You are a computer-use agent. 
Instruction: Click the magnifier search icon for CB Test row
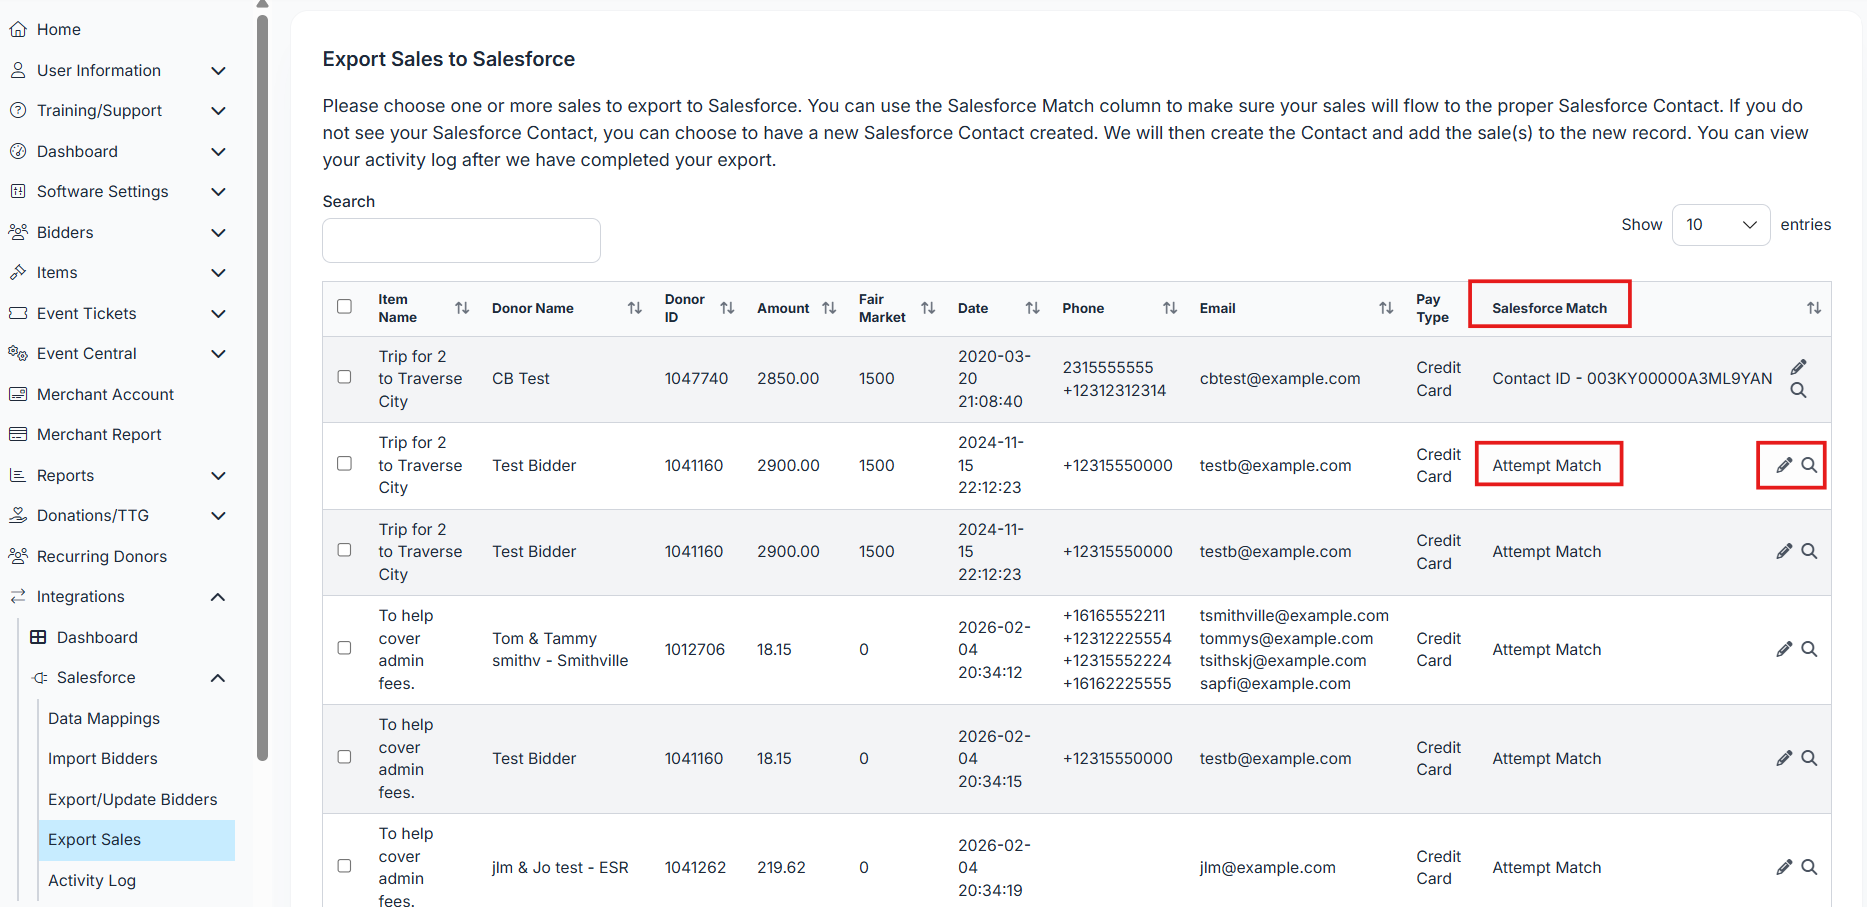(1798, 391)
